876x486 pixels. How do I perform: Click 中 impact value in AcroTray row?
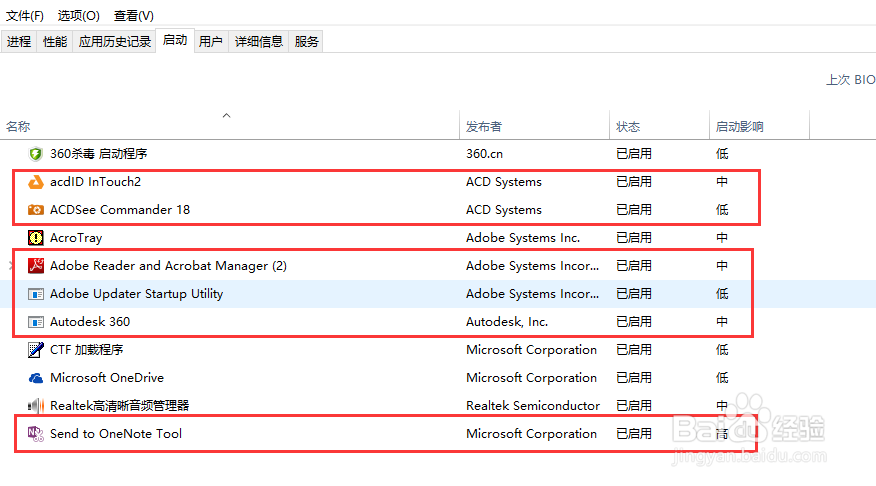tap(722, 238)
